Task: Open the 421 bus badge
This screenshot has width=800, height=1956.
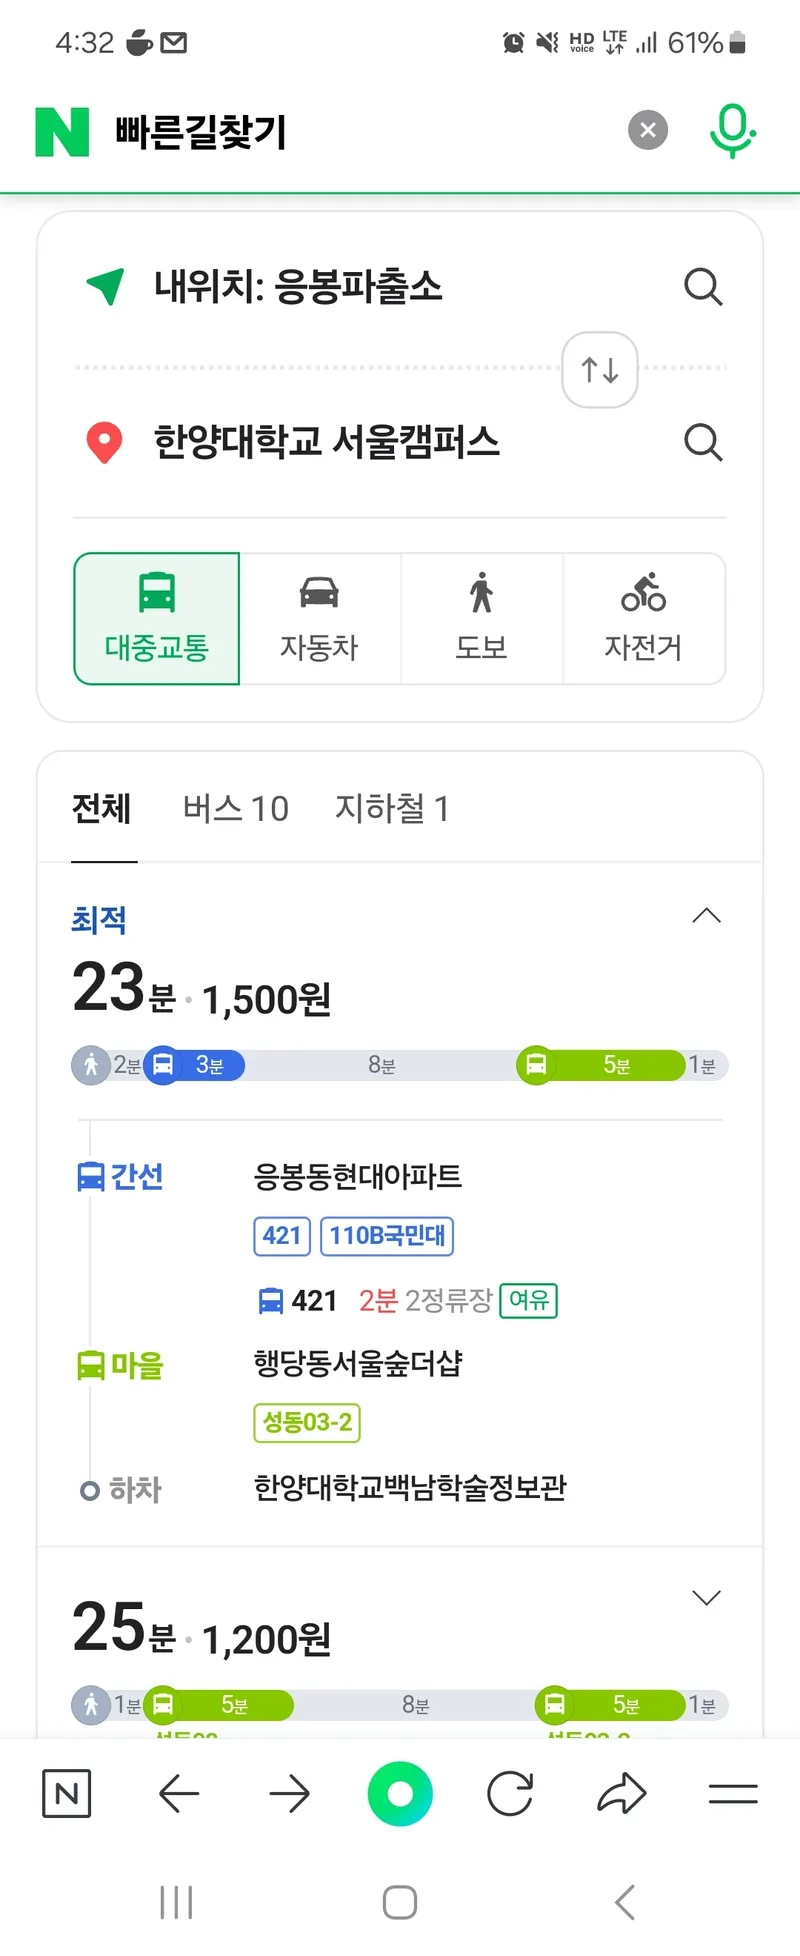Action: coord(282,1236)
